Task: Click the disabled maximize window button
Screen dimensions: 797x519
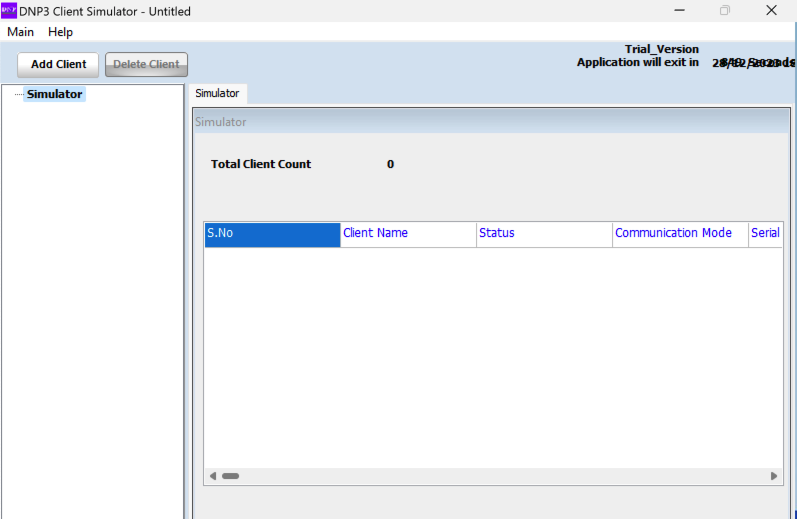Action: tap(725, 10)
